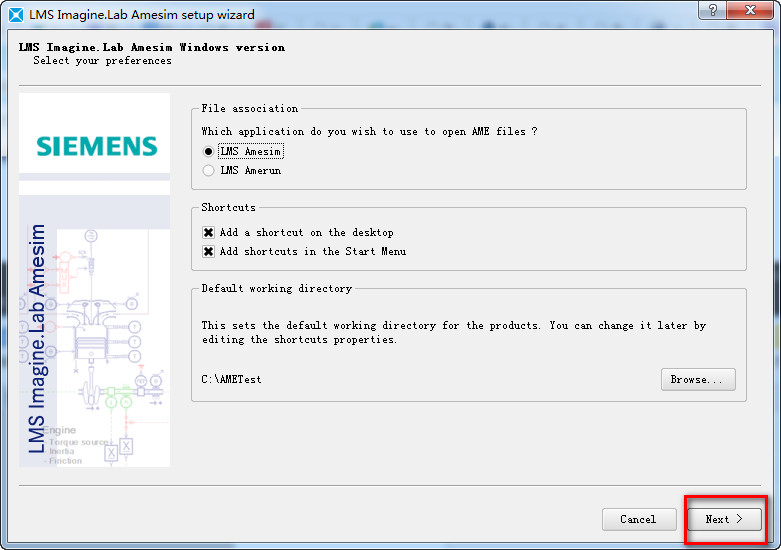This screenshot has width=781, height=550.
Task: Click the Amesim app icon in title bar
Action: (x=16, y=15)
